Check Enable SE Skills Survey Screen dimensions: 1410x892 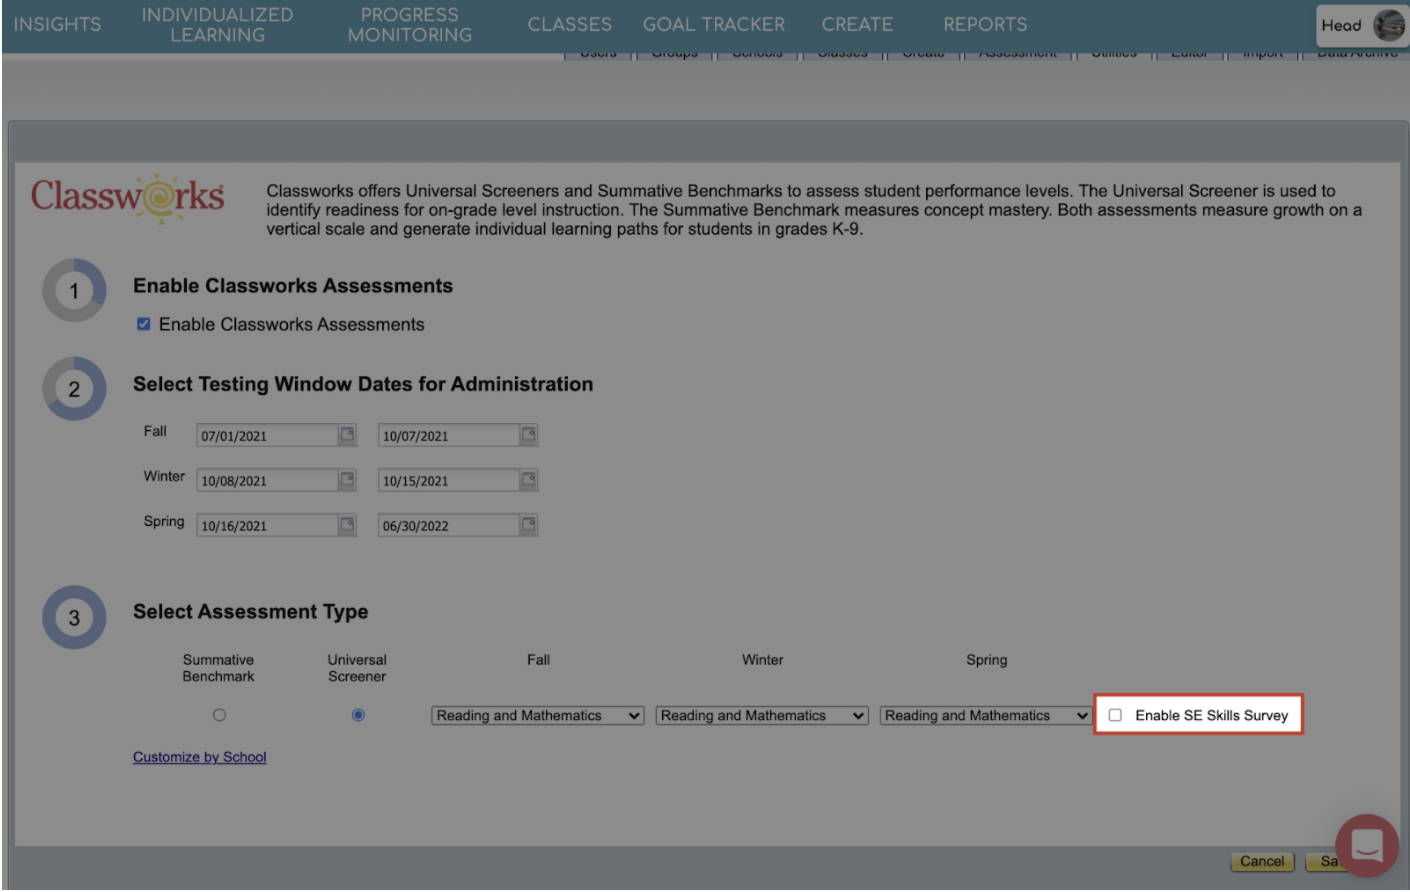click(1115, 715)
